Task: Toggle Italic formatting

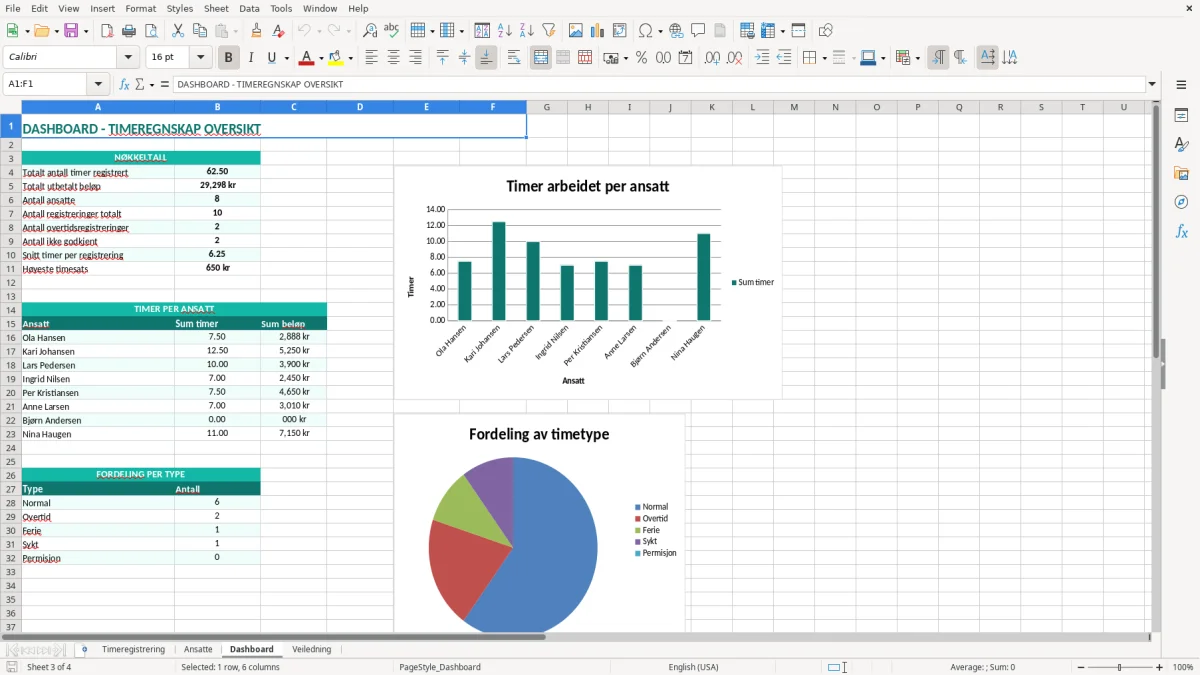Action: 250,58
